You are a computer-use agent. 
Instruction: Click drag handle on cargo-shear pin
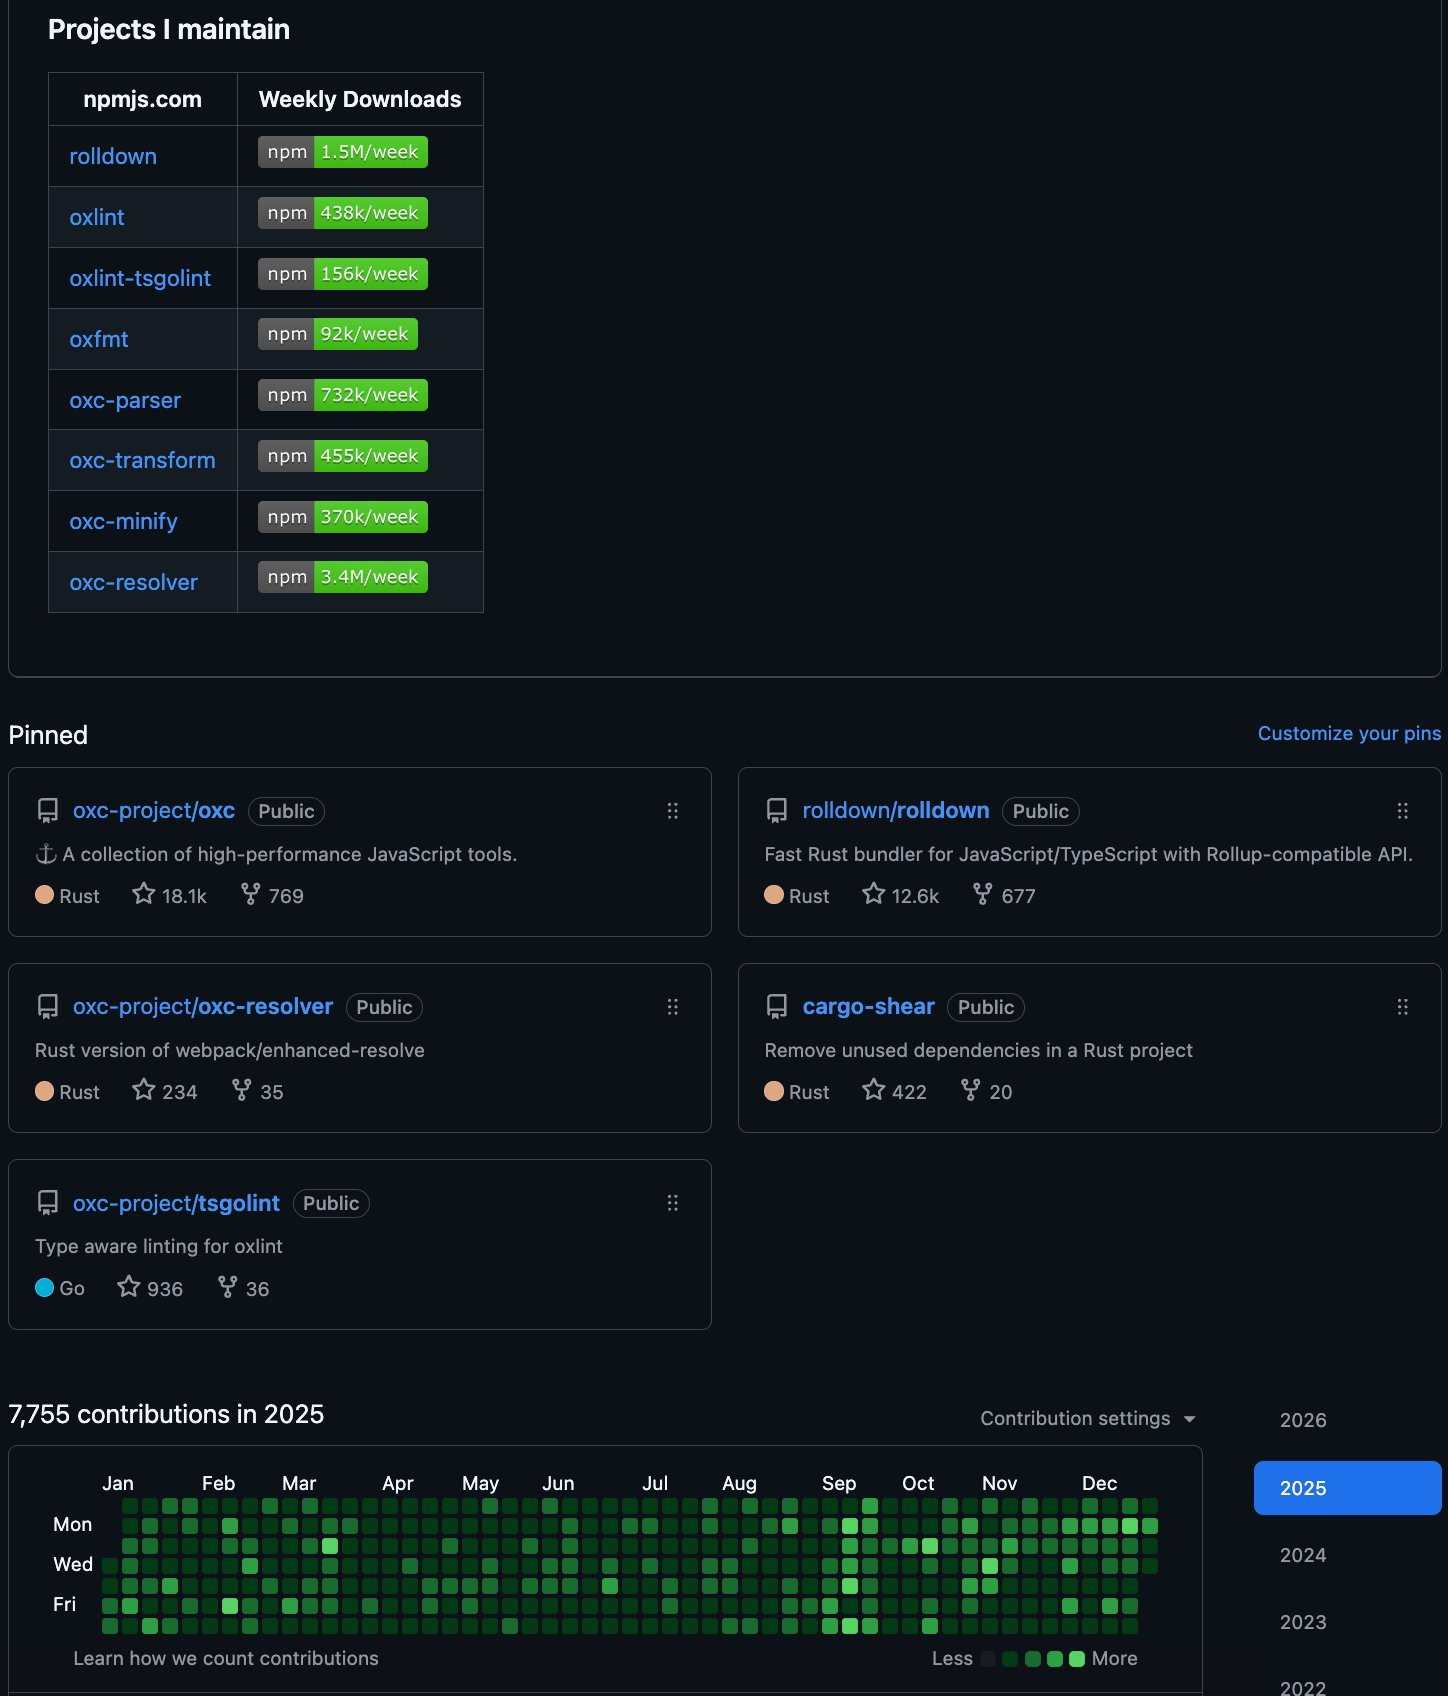coord(1402,1007)
